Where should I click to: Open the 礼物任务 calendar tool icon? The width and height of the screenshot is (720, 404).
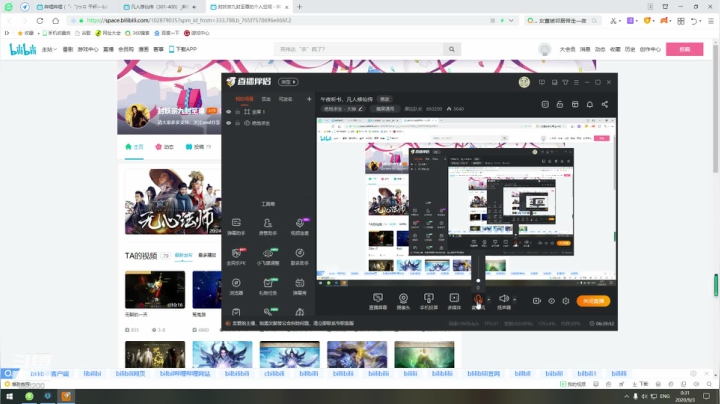click(x=268, y=286)
